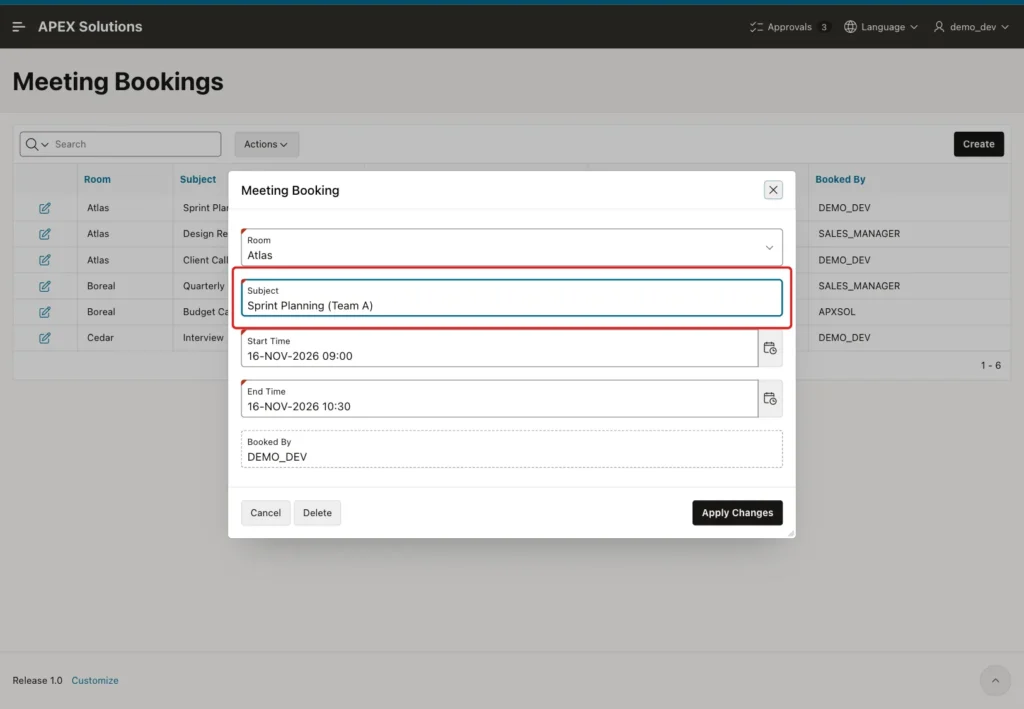Expand the Room select list
1024x709 pixels.
pos(769,247)
